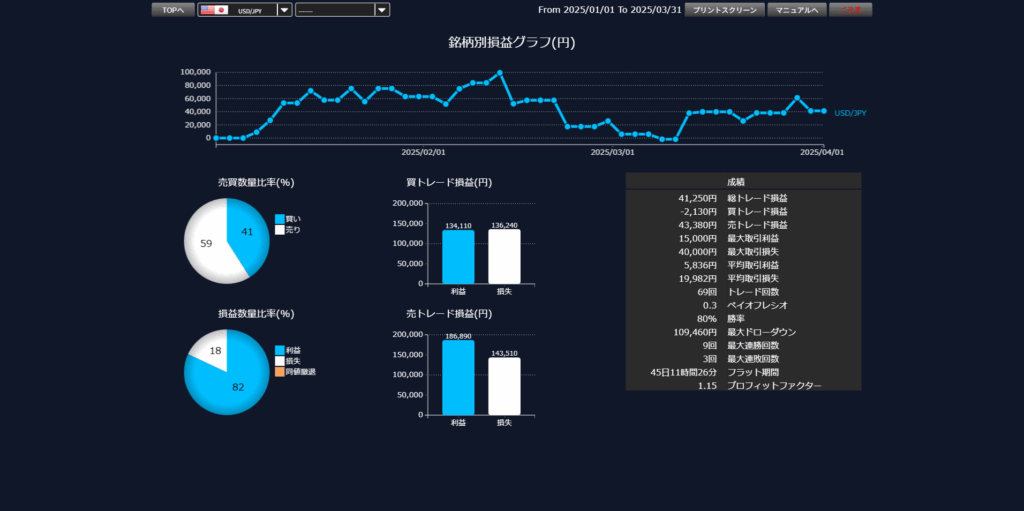
Task: Click the 134,110 buy profit bar
Action: pos(458,257)
